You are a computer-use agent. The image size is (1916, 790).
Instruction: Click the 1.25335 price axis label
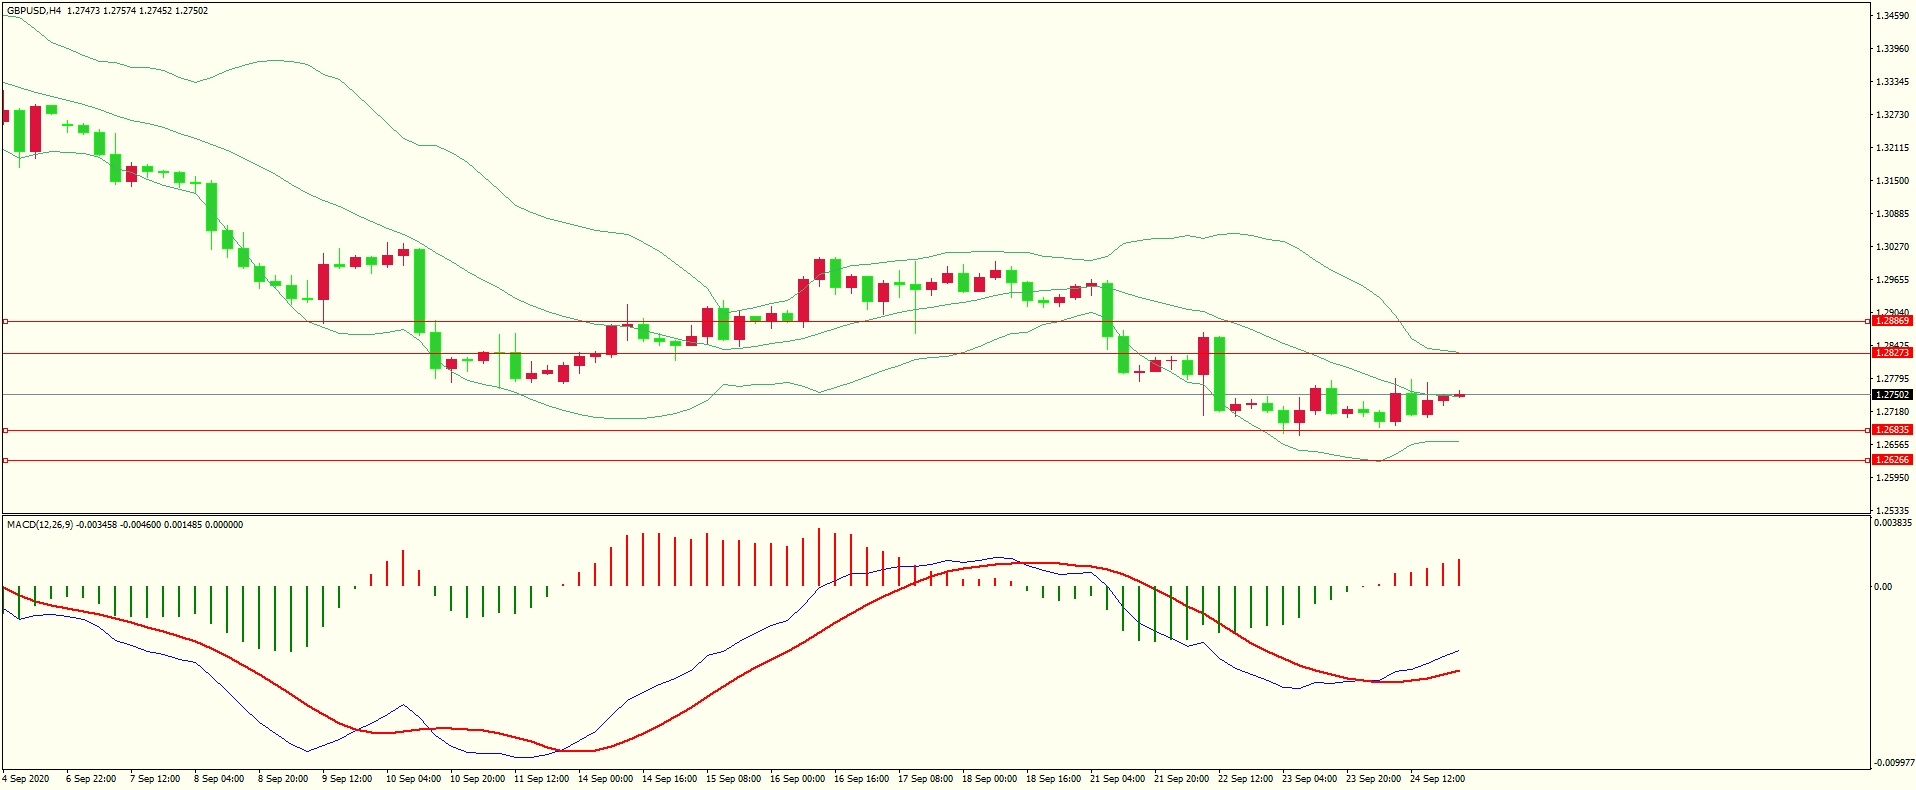(1893, 511)
